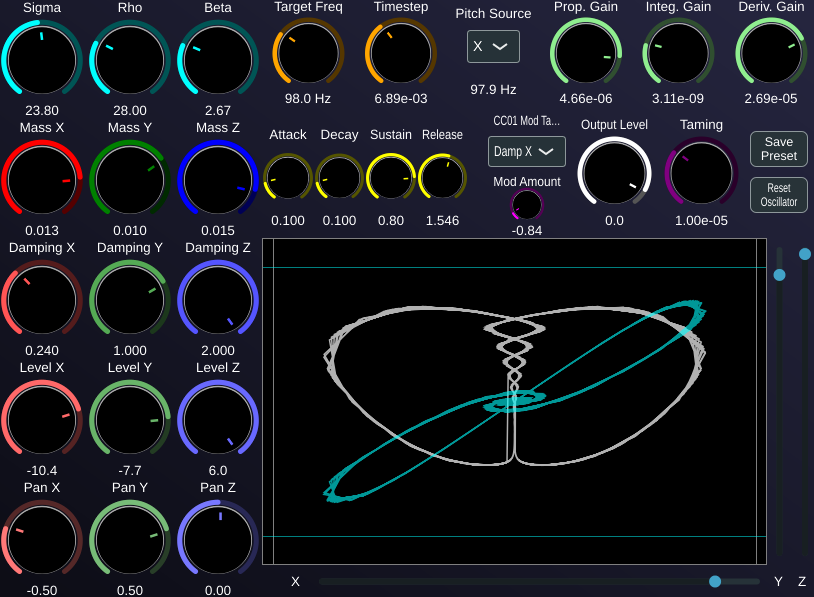Click the vertical Y slider handle
This screenshot has height=597, width=814.
(x=780, y=274)
